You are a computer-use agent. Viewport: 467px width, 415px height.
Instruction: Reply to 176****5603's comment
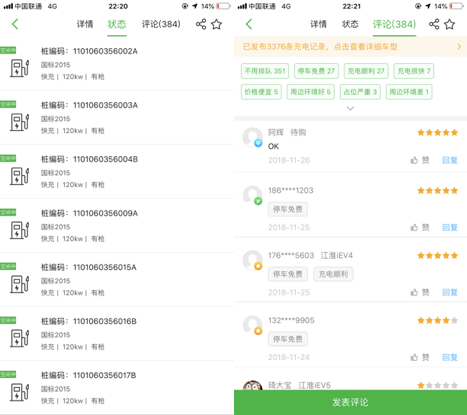click(x=450, y=292)
